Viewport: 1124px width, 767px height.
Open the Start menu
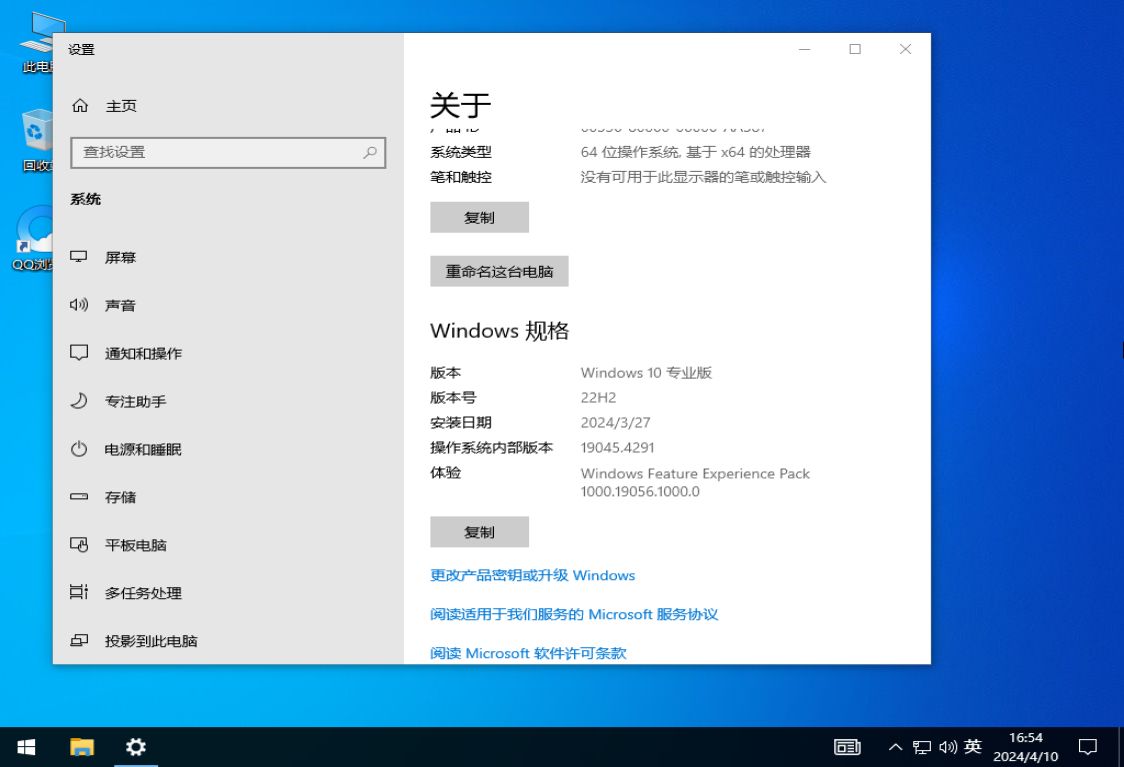click(25, 747)
